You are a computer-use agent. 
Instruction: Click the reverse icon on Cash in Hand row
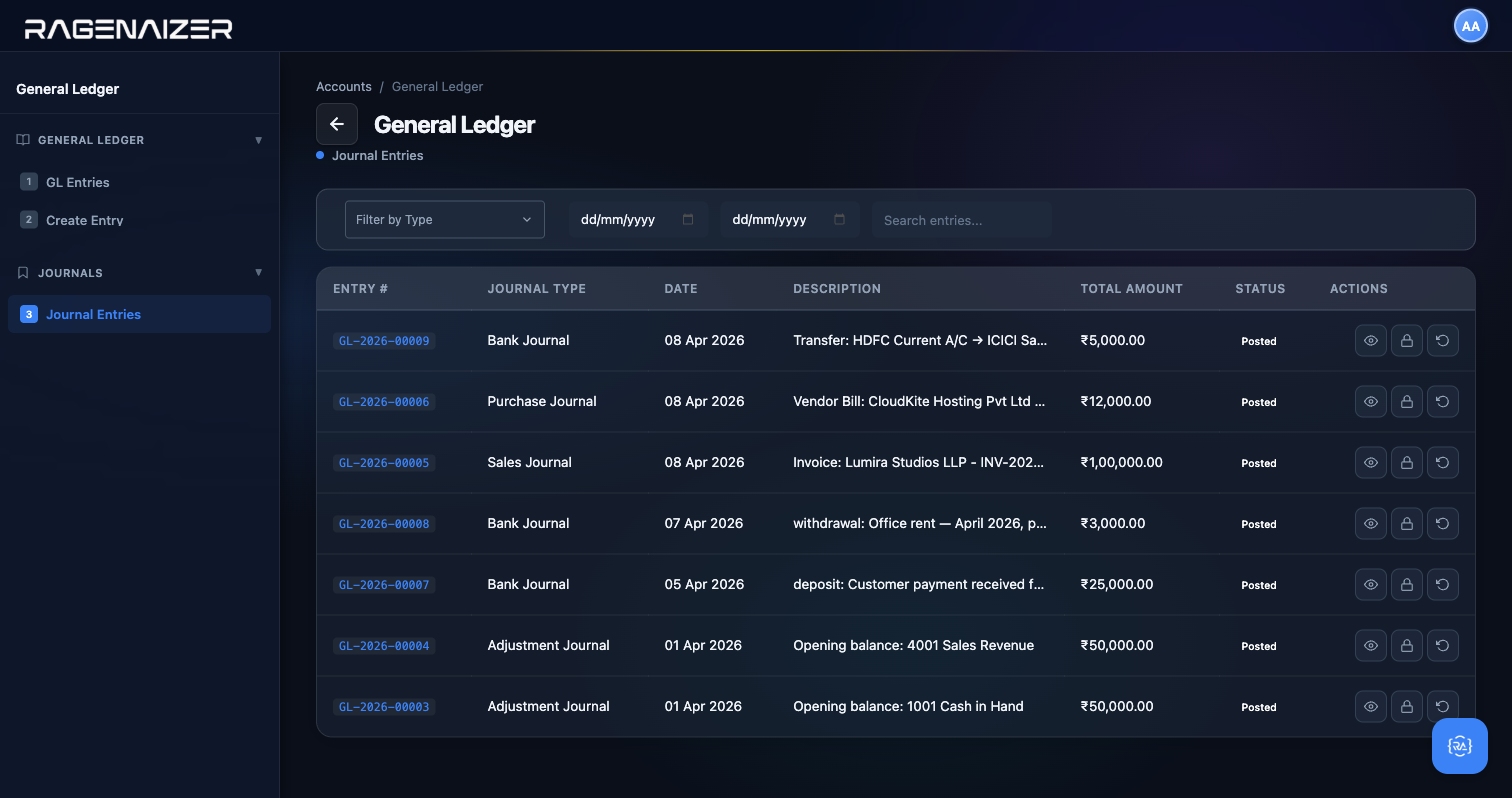(1443, 707)
